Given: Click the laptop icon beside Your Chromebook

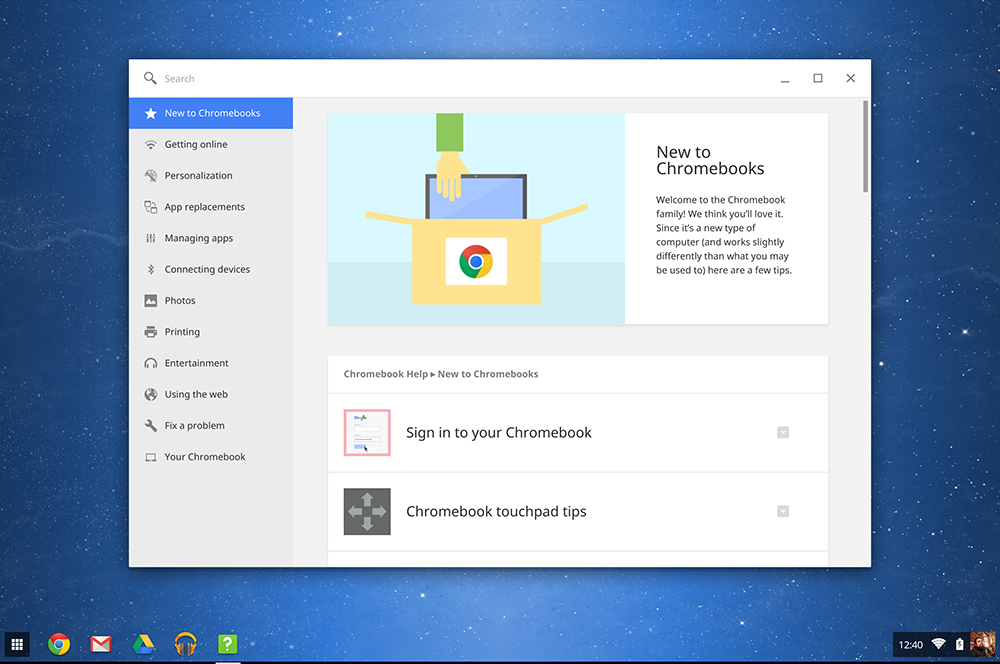Looking at the screenshot, I should click(x=151, y=457).
